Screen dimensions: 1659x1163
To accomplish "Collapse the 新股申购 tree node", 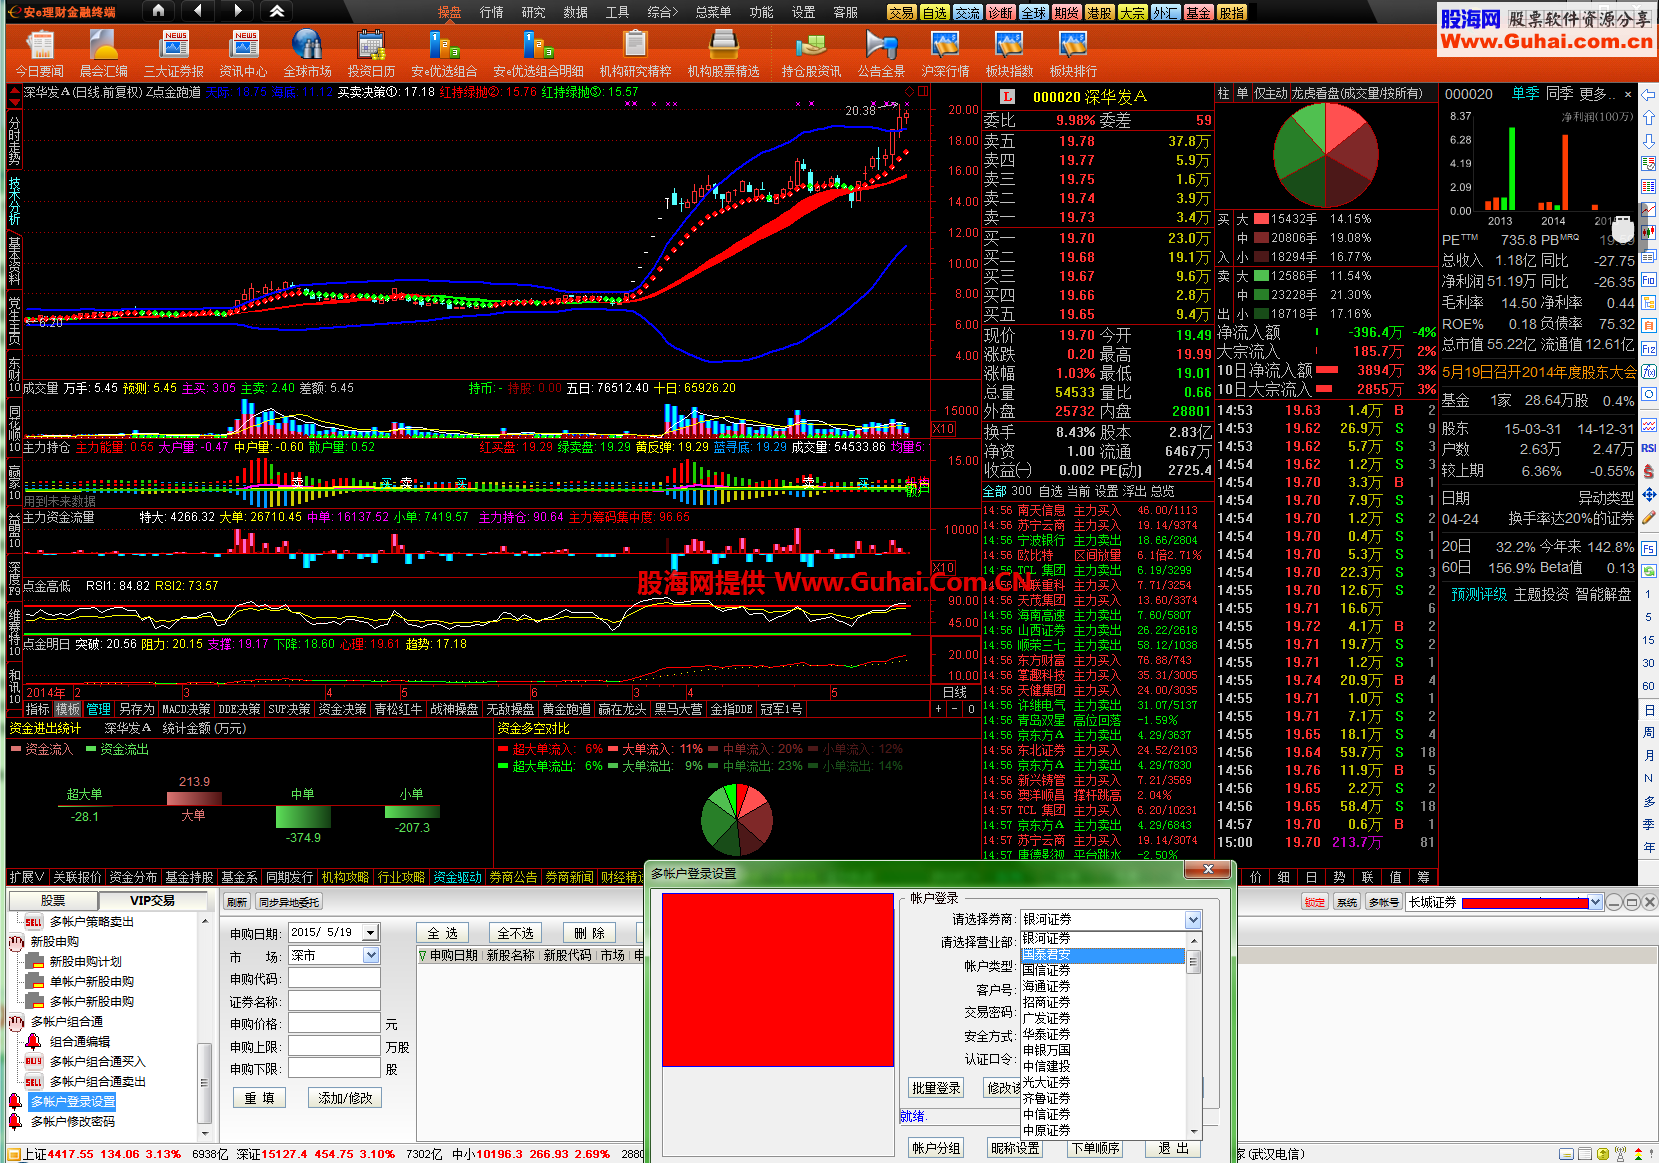I will [x=16, y=941].
